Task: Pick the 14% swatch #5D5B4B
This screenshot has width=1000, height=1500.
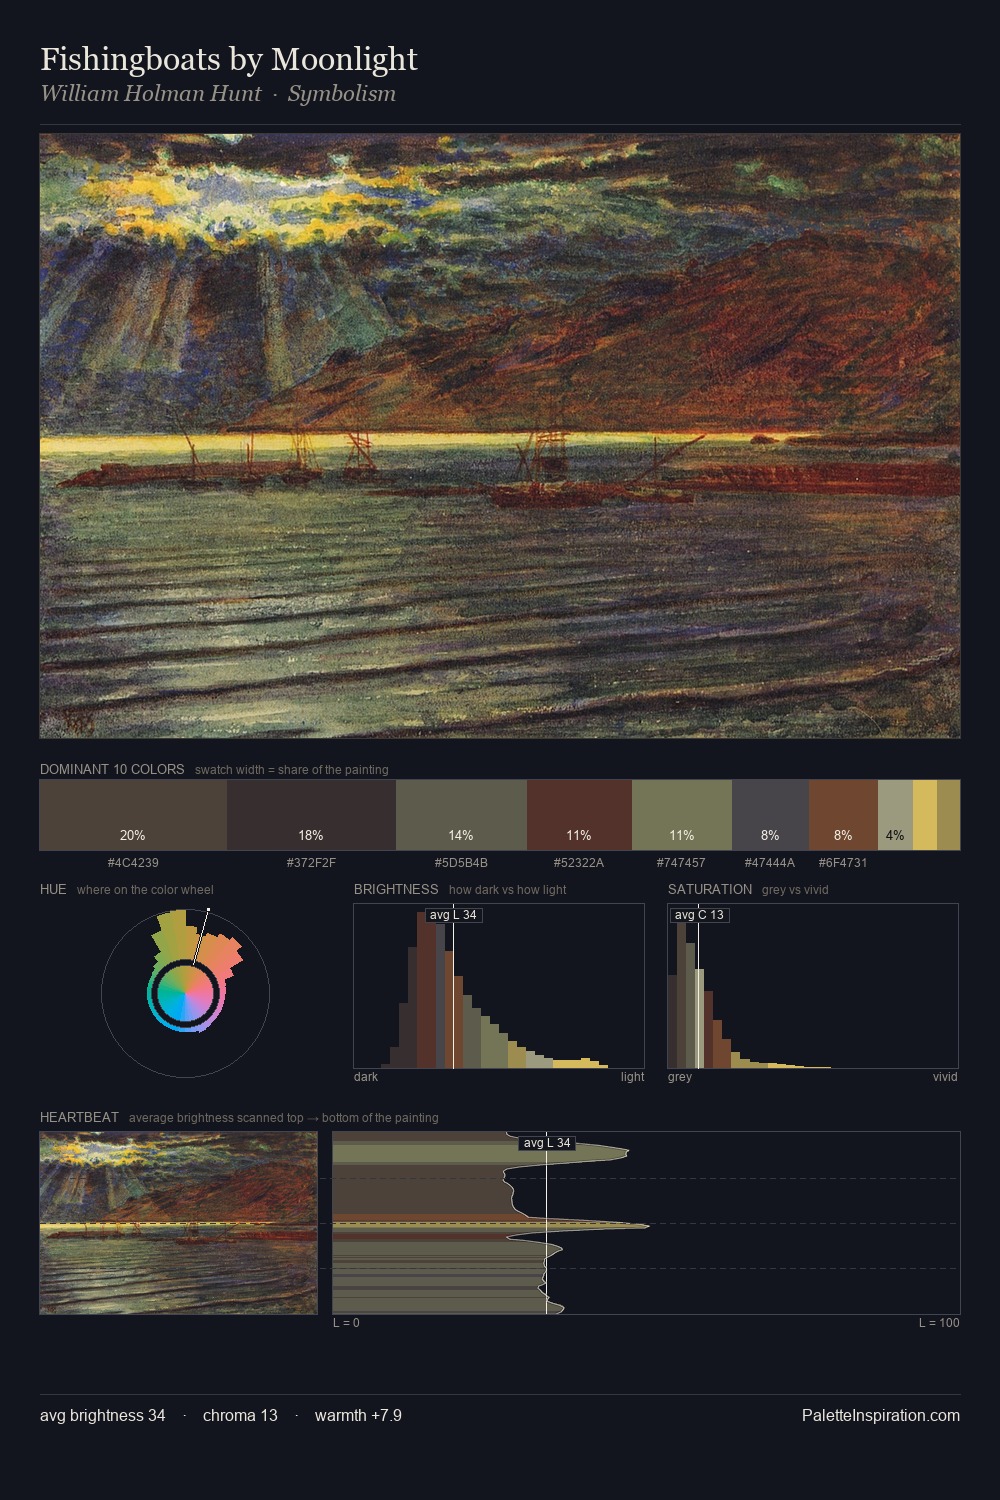Action: click(461, 815)
